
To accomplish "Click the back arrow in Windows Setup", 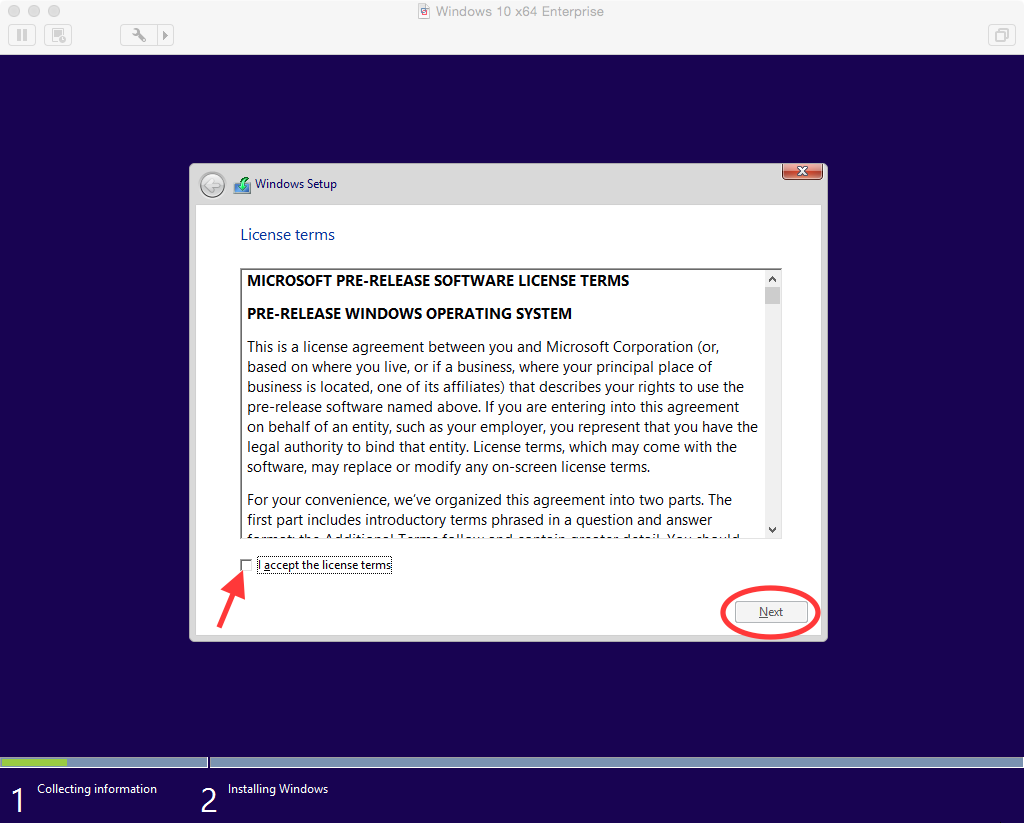I will (212, 185).
